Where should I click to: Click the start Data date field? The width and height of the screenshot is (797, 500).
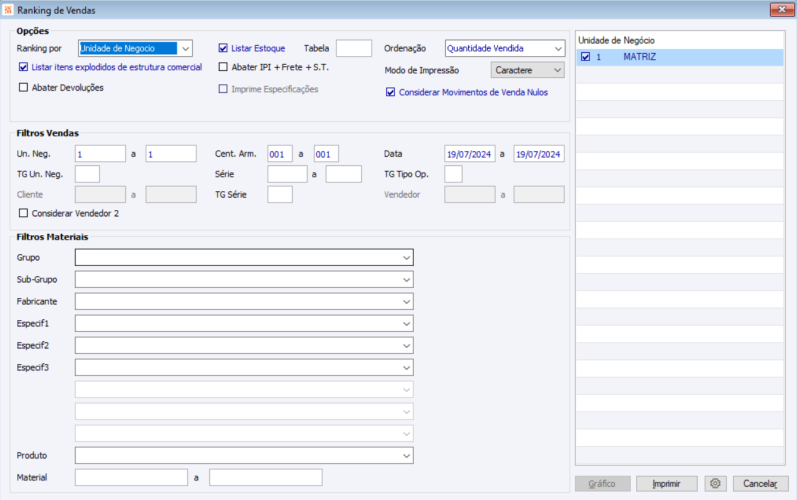pos(470,154)
